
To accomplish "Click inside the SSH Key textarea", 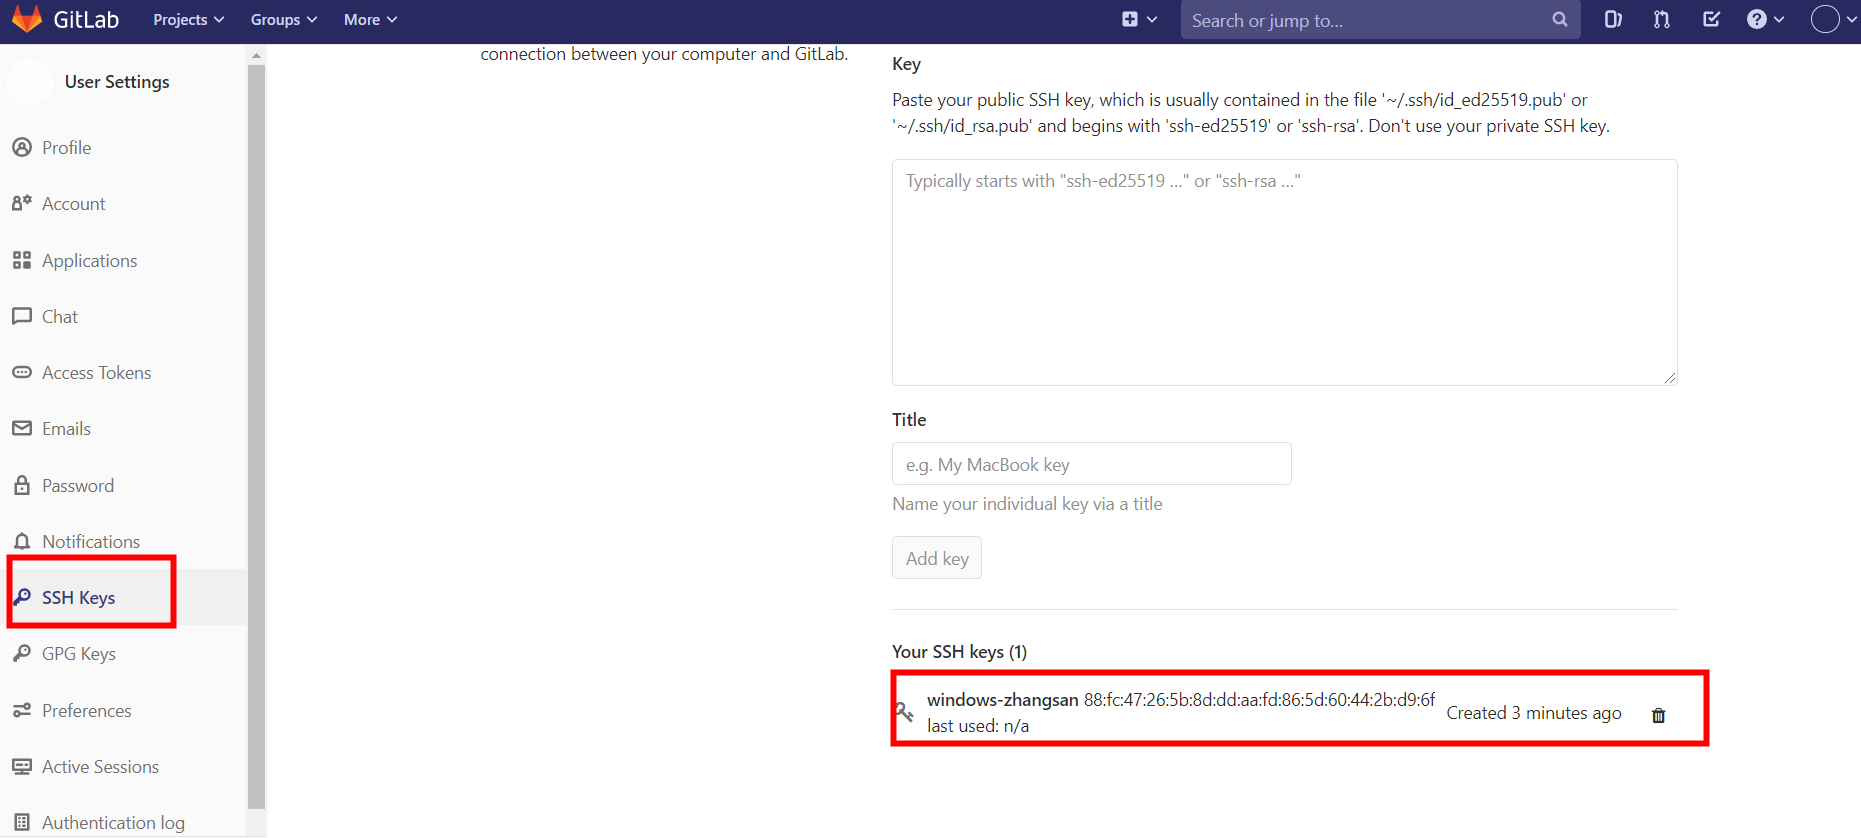I will [1284, 272].
